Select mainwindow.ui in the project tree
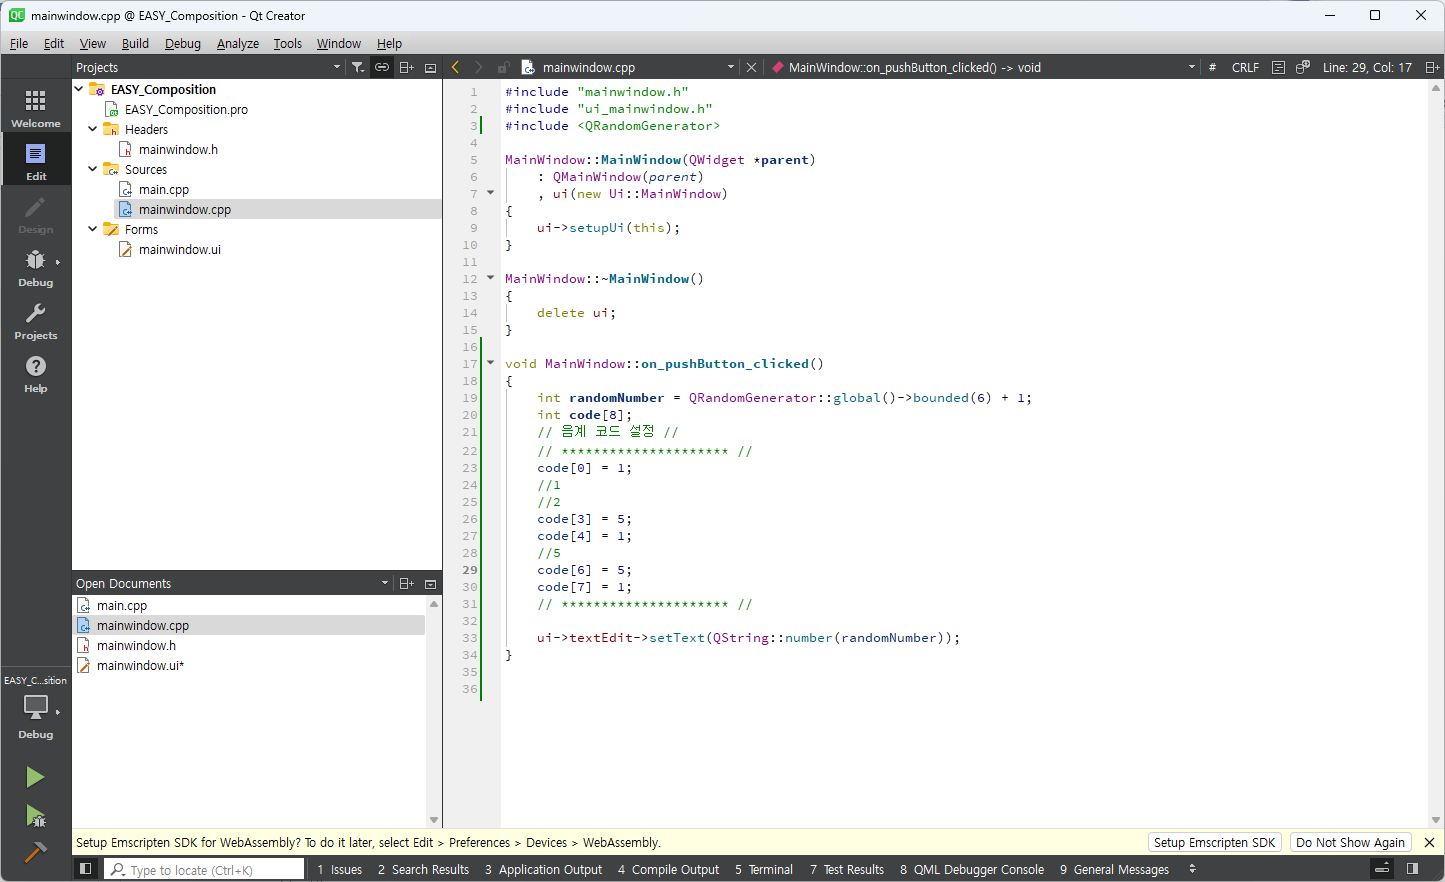1445x882 pixels. tap(180, 249)
